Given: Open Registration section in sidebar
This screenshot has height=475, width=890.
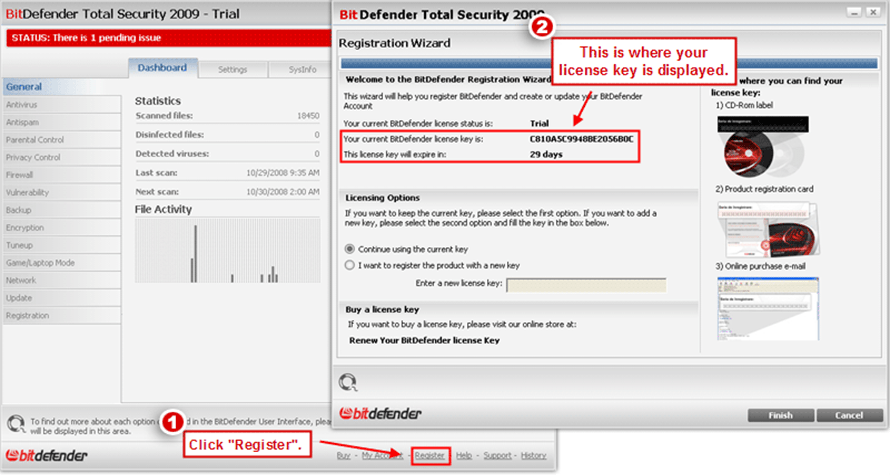Looking at the screenshot, I should [x=61, y=316].
